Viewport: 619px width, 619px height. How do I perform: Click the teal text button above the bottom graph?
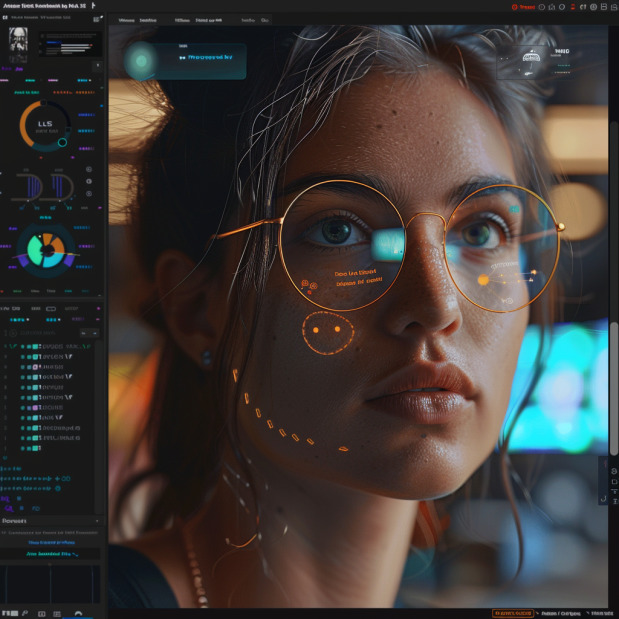[x=51, y=553]
